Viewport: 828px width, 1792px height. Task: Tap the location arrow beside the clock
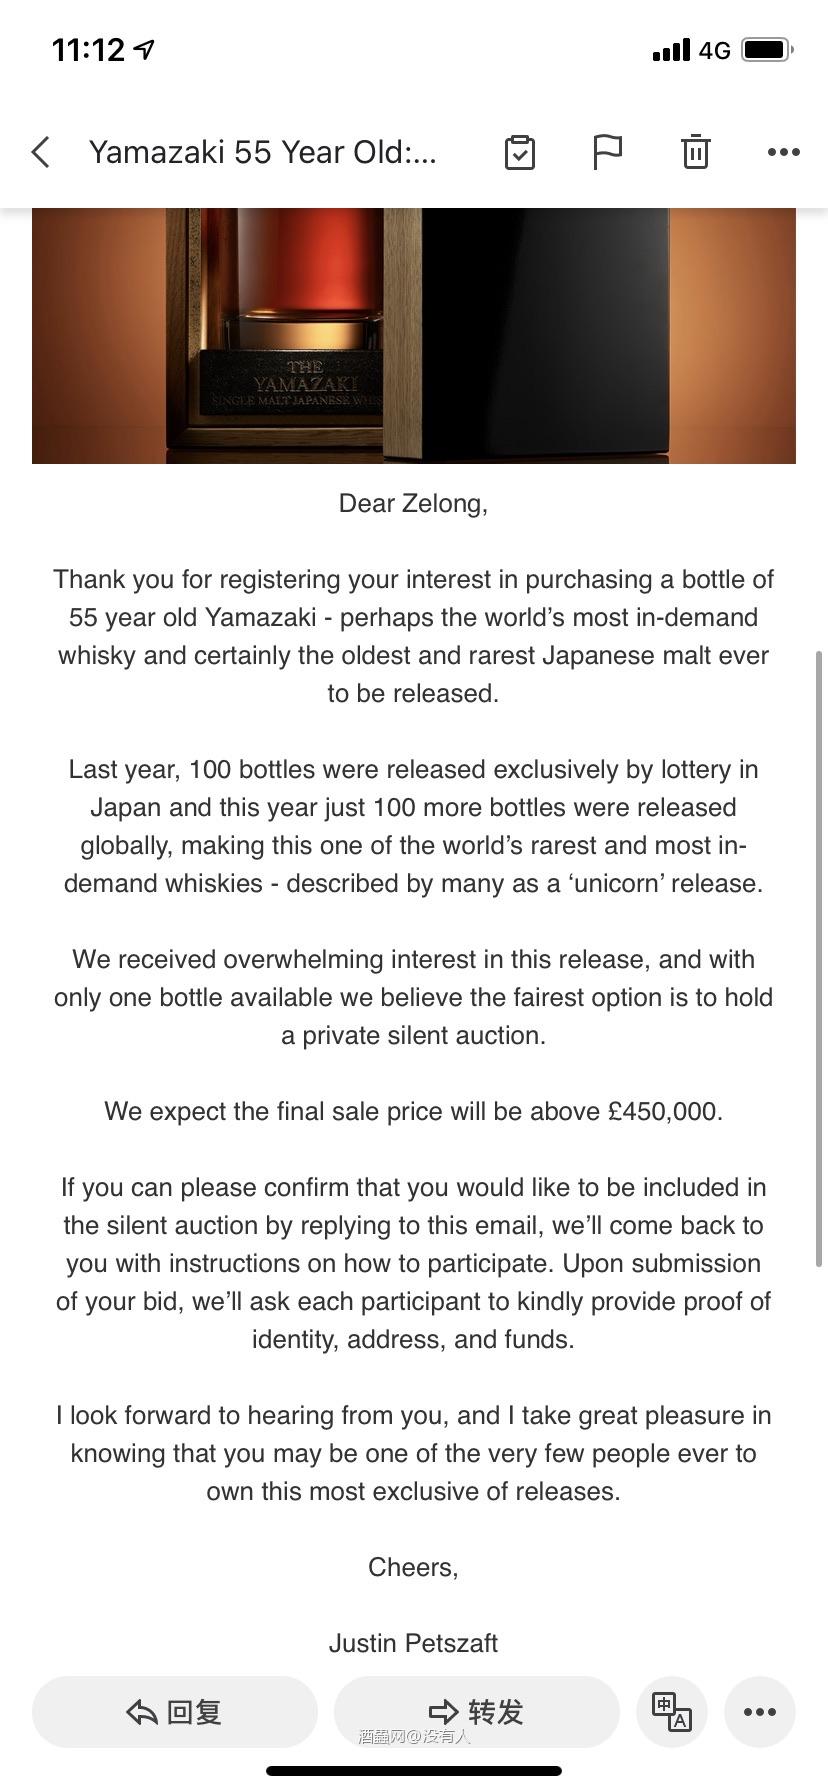[145, 49]
